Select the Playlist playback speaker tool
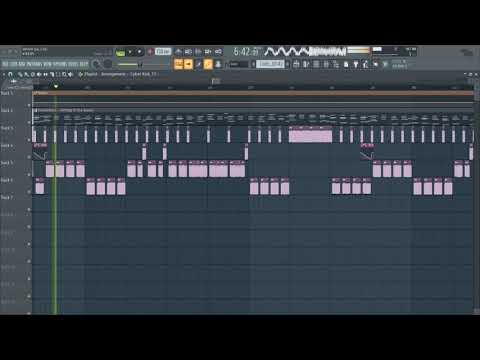 tap(71, 74)
